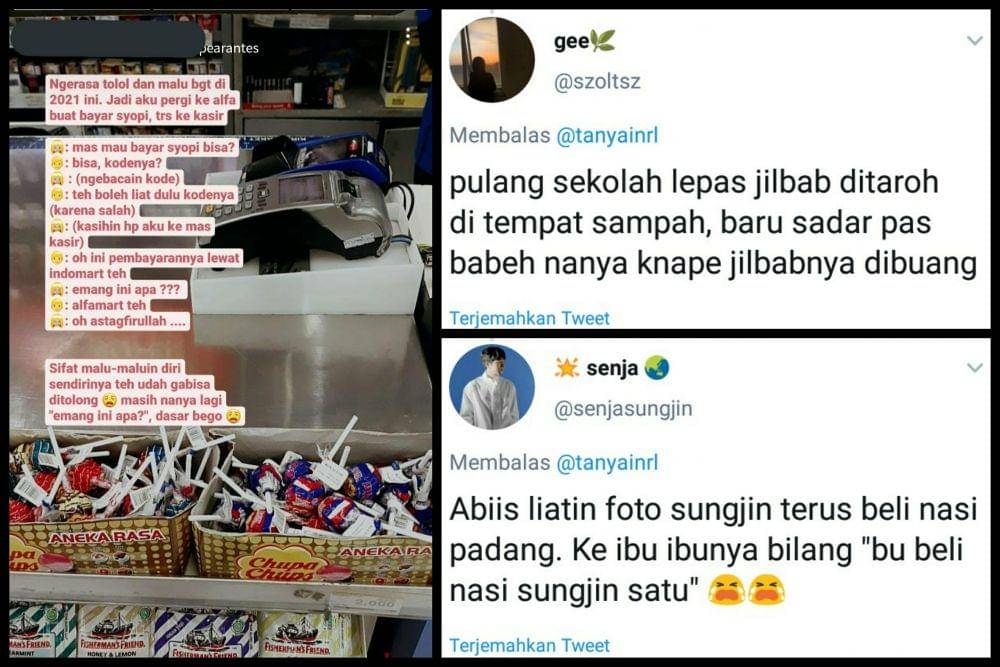1000x667 pixels.
Task: Open the @szoltsz handle
Action: point(597,82)
